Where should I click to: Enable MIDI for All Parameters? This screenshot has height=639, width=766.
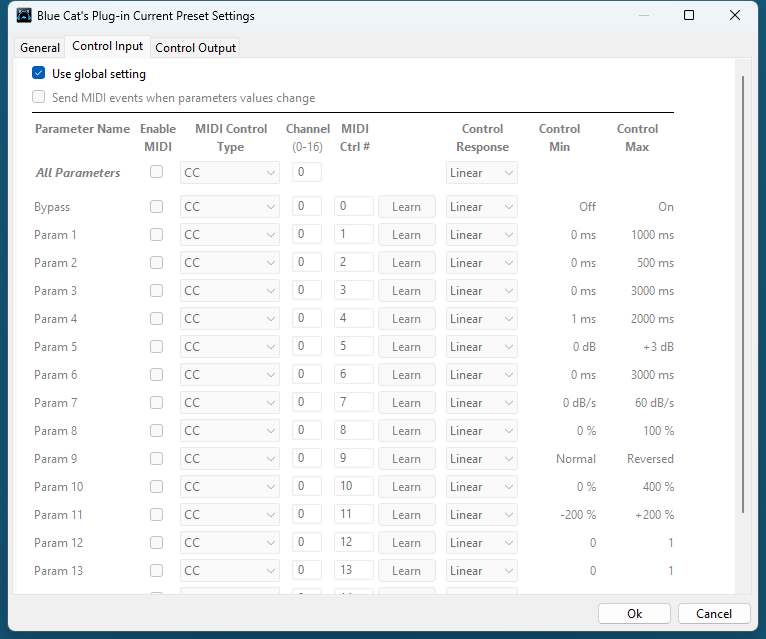click(x=156, y=172)
